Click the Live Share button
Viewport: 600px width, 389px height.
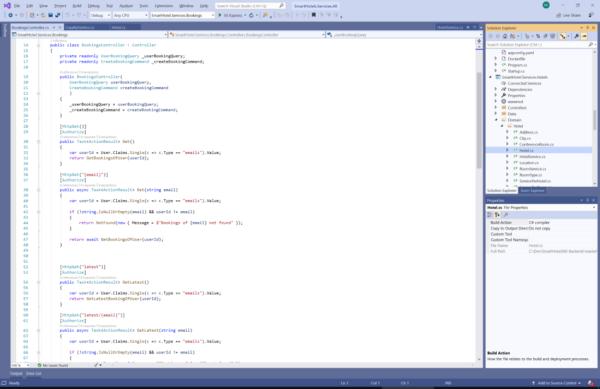point(569,15)
